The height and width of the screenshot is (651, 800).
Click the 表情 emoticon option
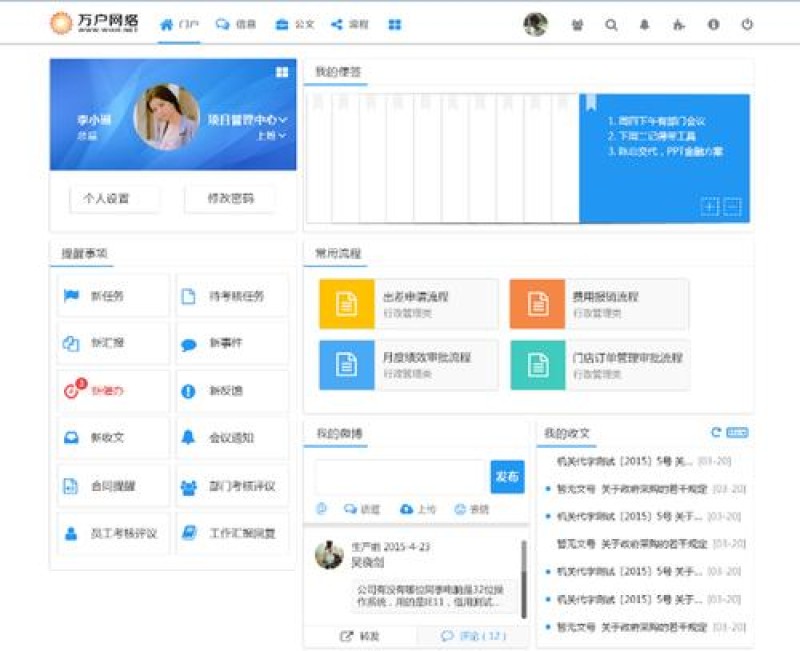[x=472, y=509]
